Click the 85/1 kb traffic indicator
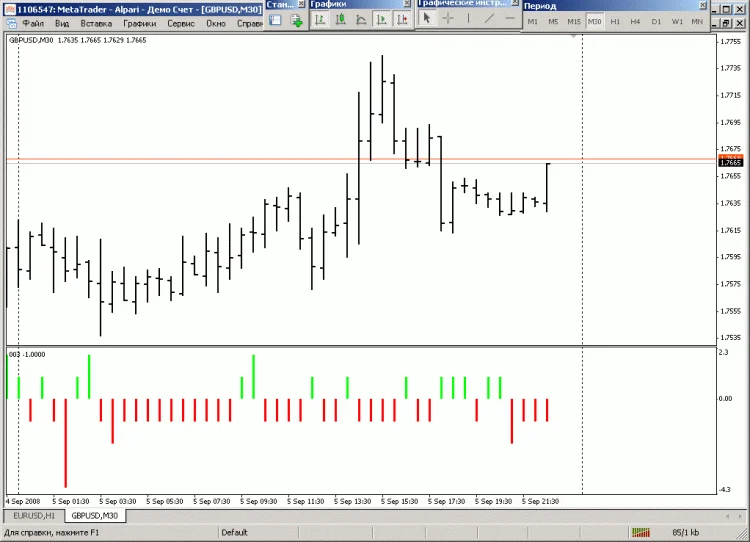This screenshot has width=750, height=542. (x=685, y=532)
